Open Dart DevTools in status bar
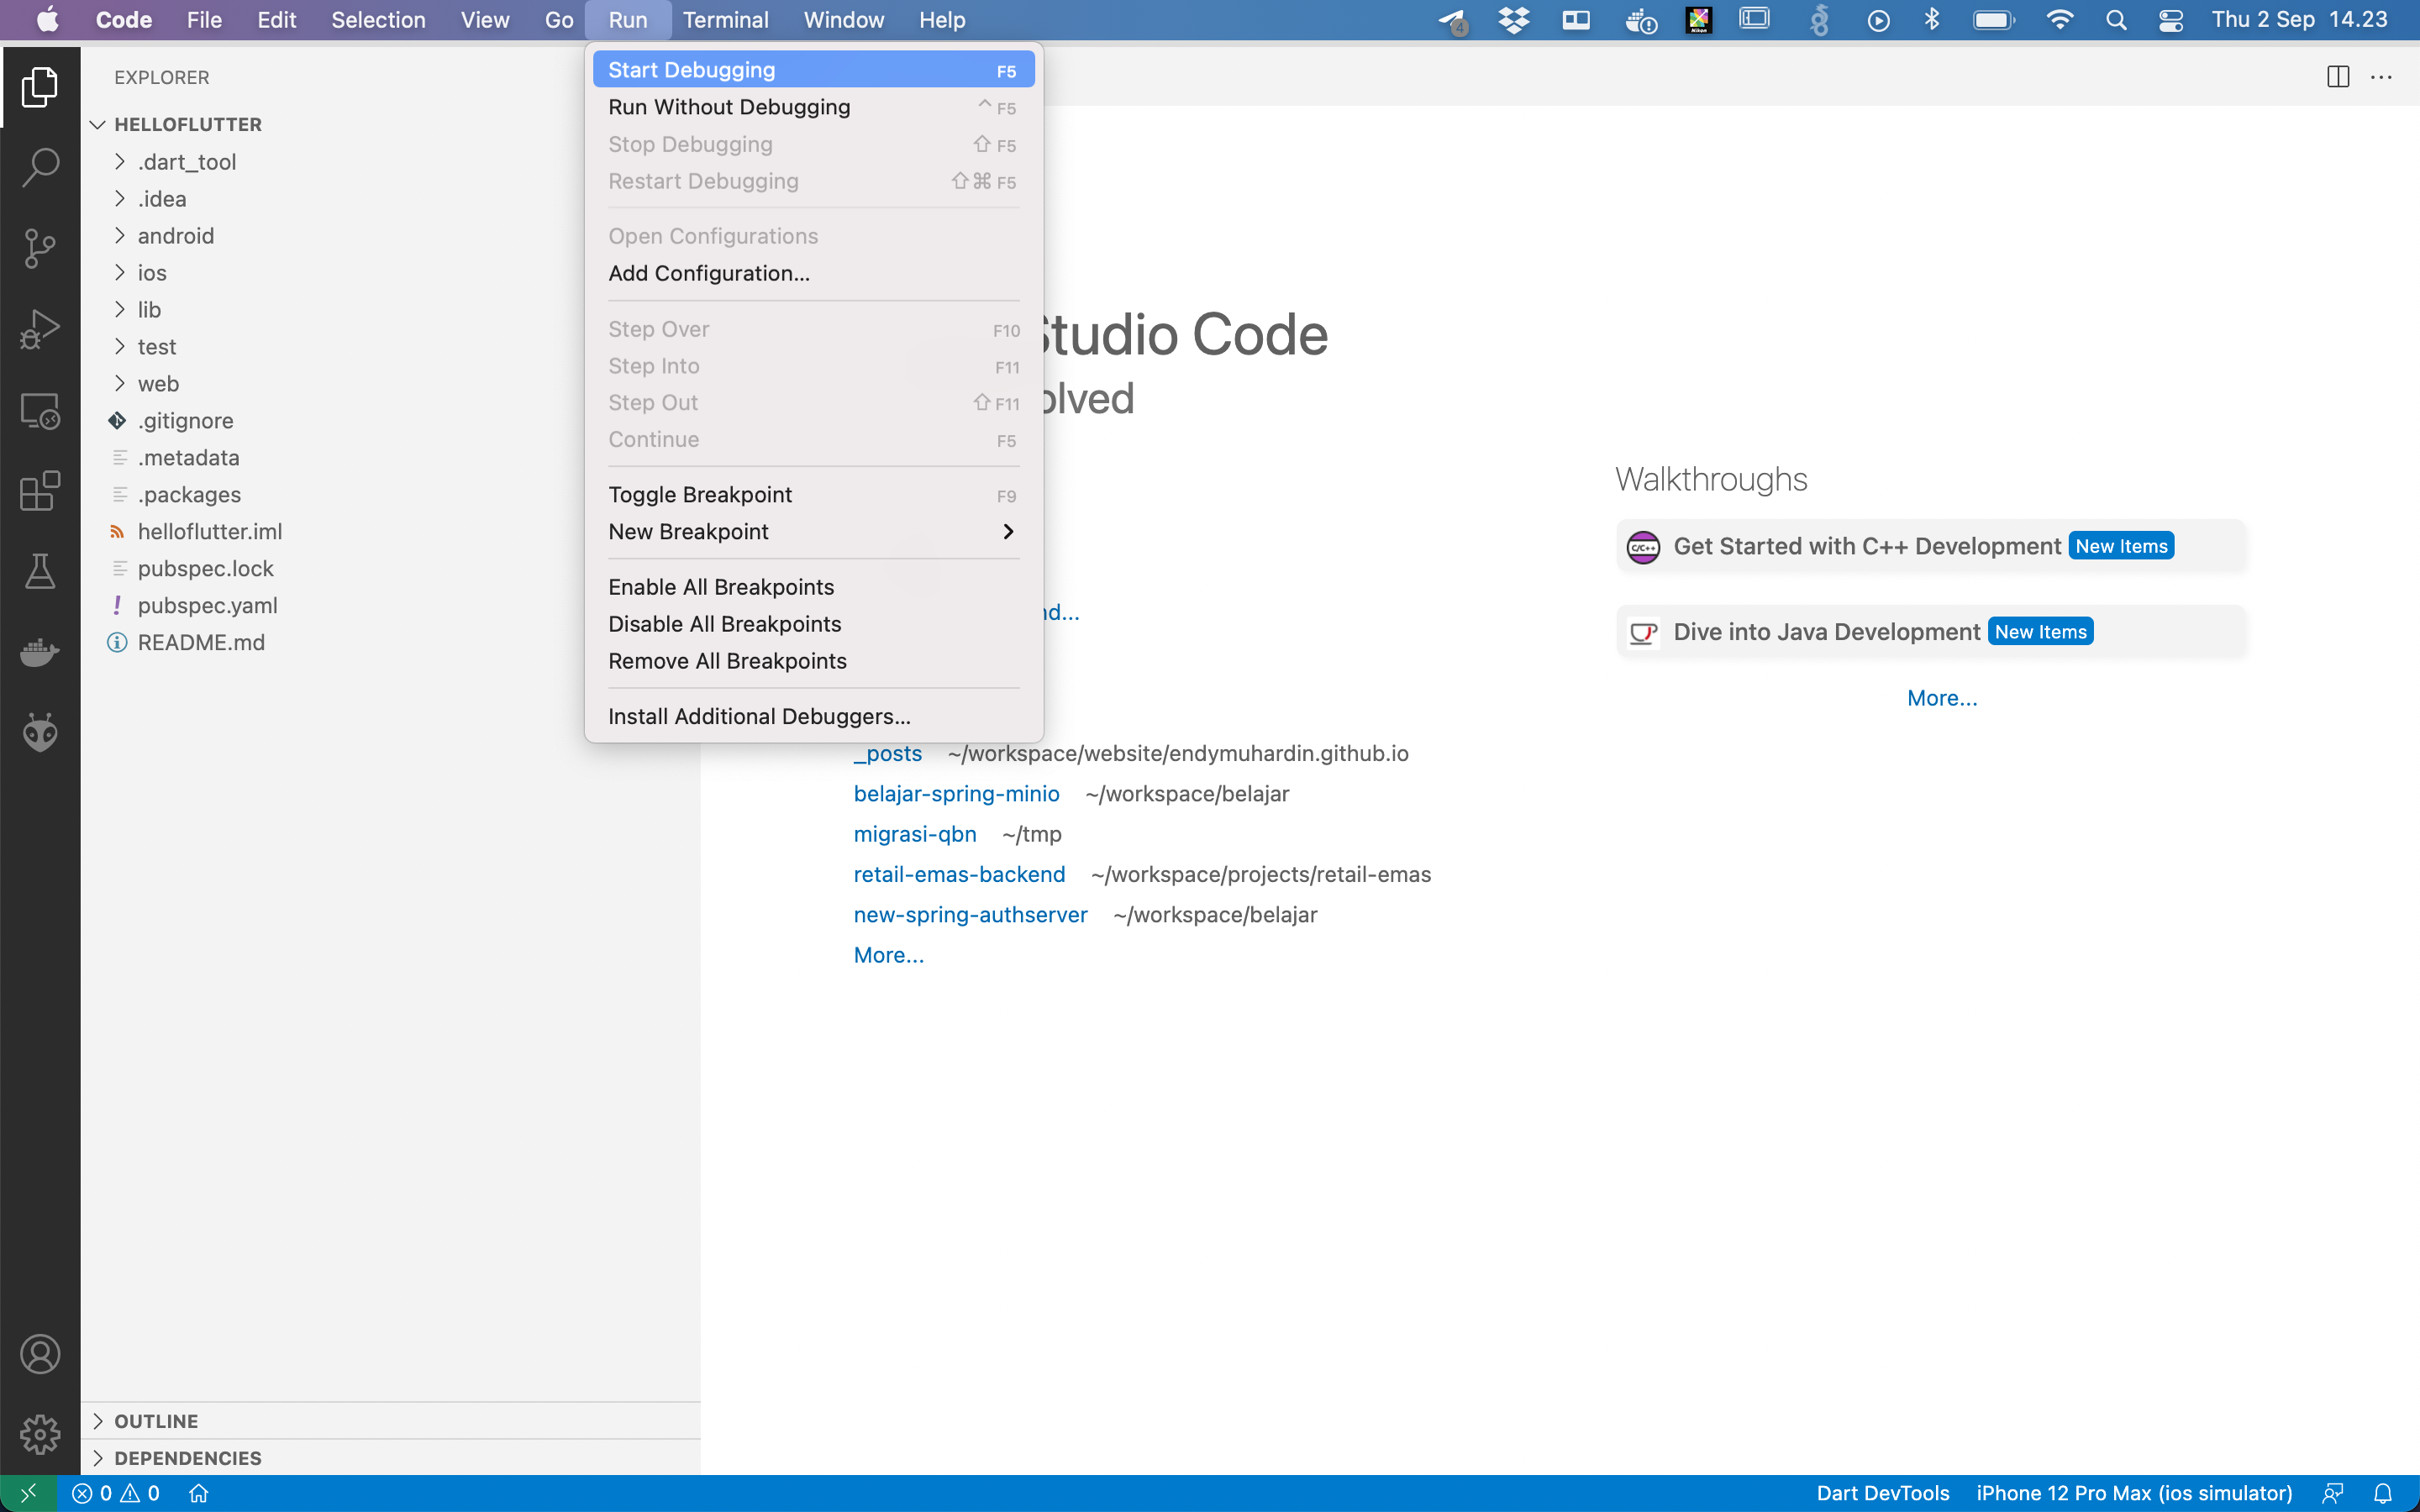The width and height of the screenshot is (2420, 1512). click(1883, 1493)
